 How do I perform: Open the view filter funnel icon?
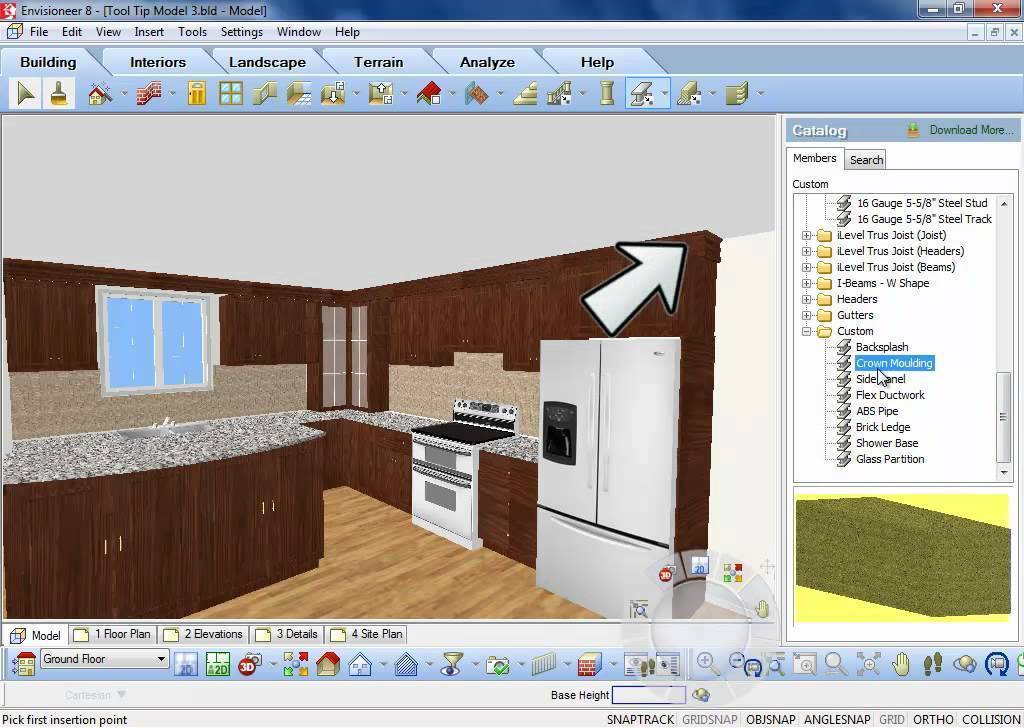pos(451,664)
